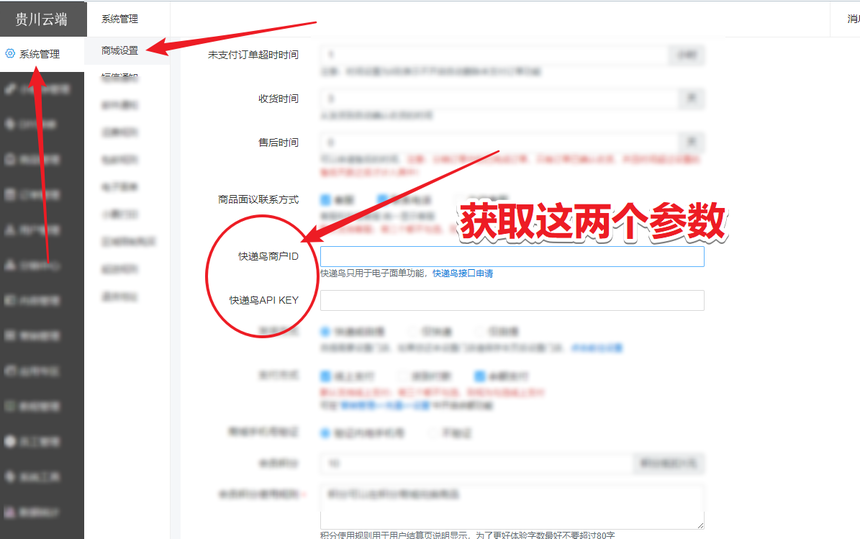Focus the 未支付订单超时时间 input field
The height and width of the screenshot is (539, 860).
(494, 55)
